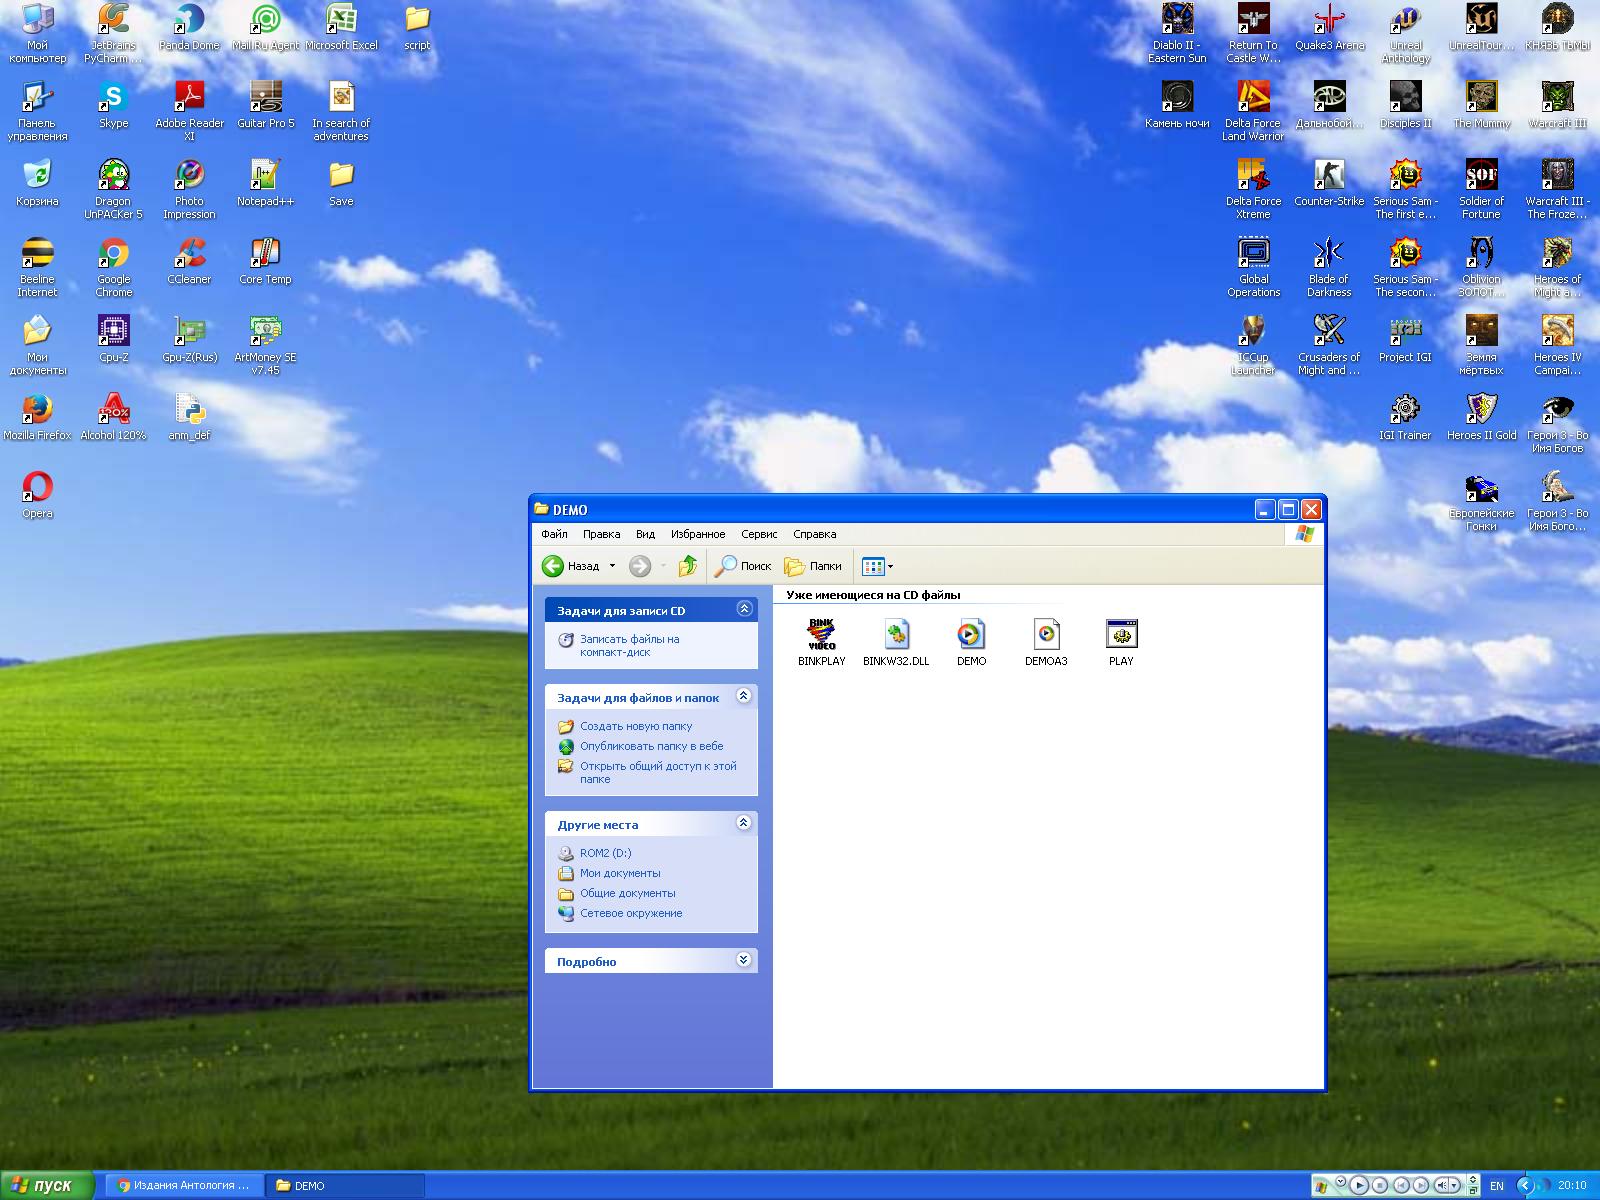Select the DEMOA3 media file
The width and height of the screenshot is (1600, 1200).
[1046, 634]
